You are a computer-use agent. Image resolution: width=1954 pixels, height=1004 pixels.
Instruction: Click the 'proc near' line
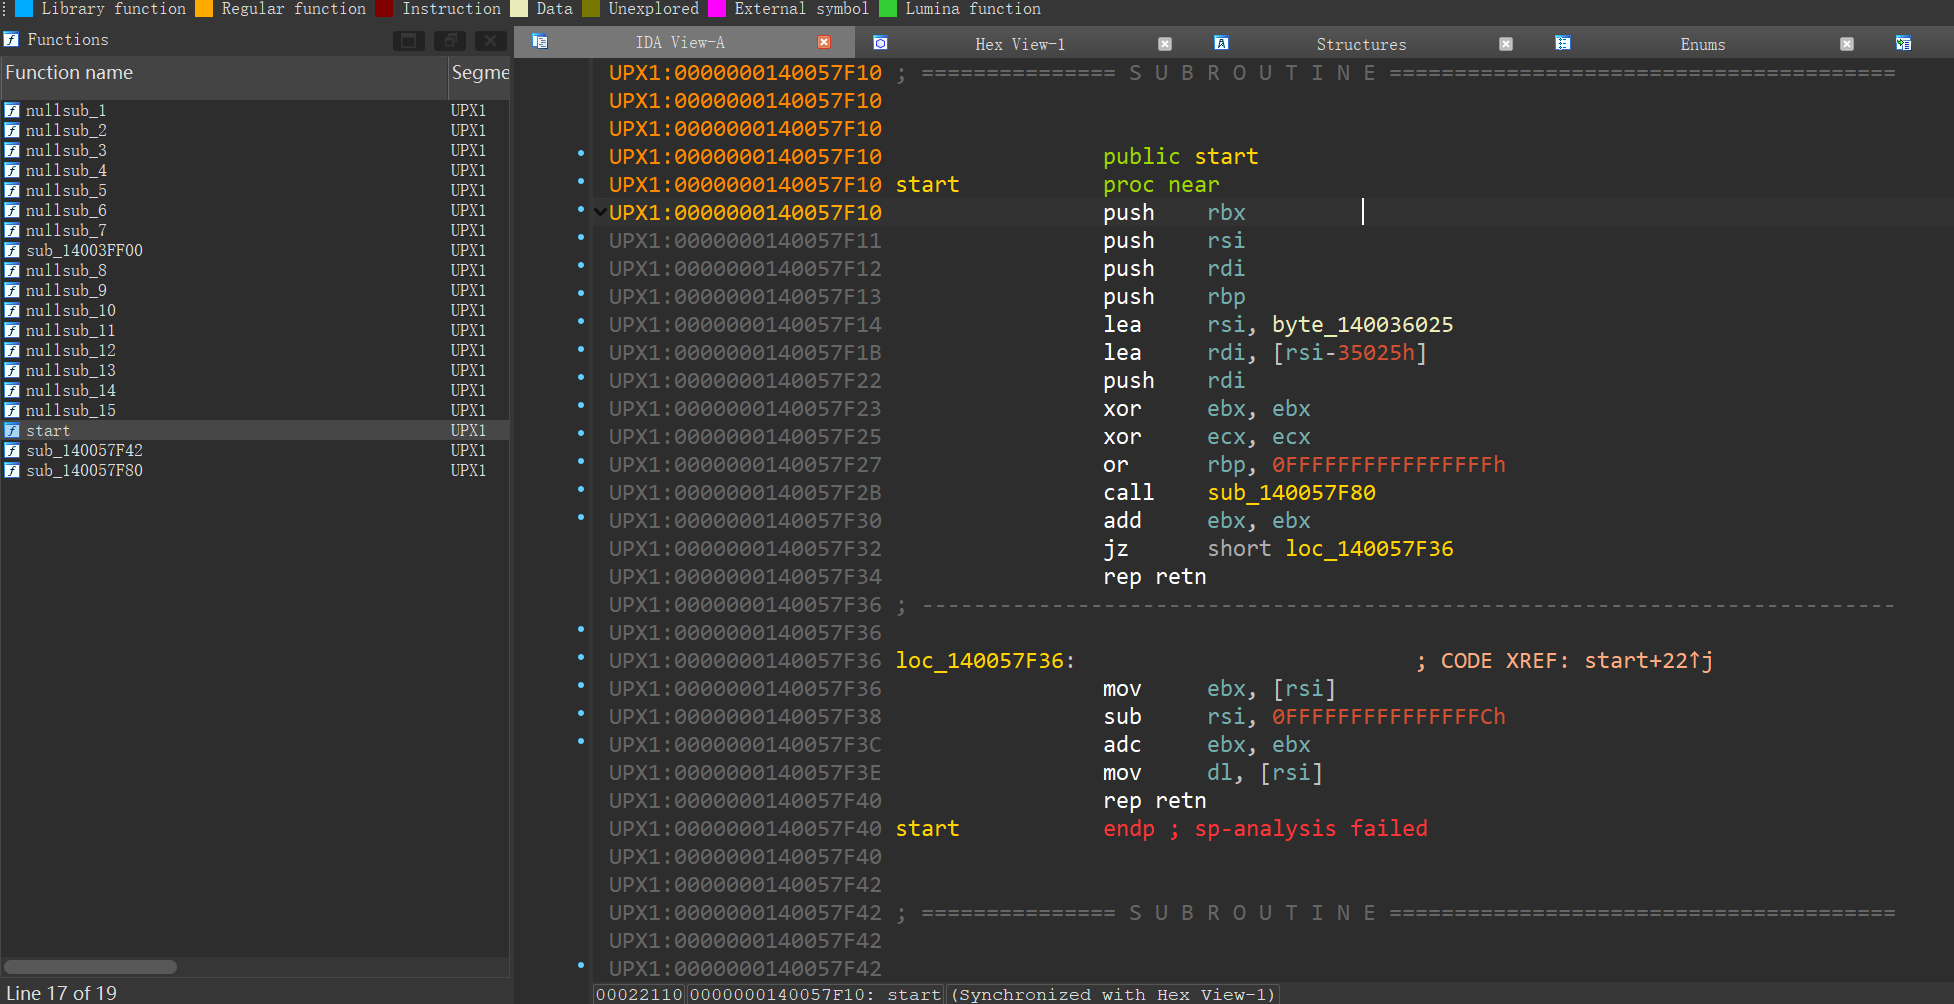[x=1161, y=185]
